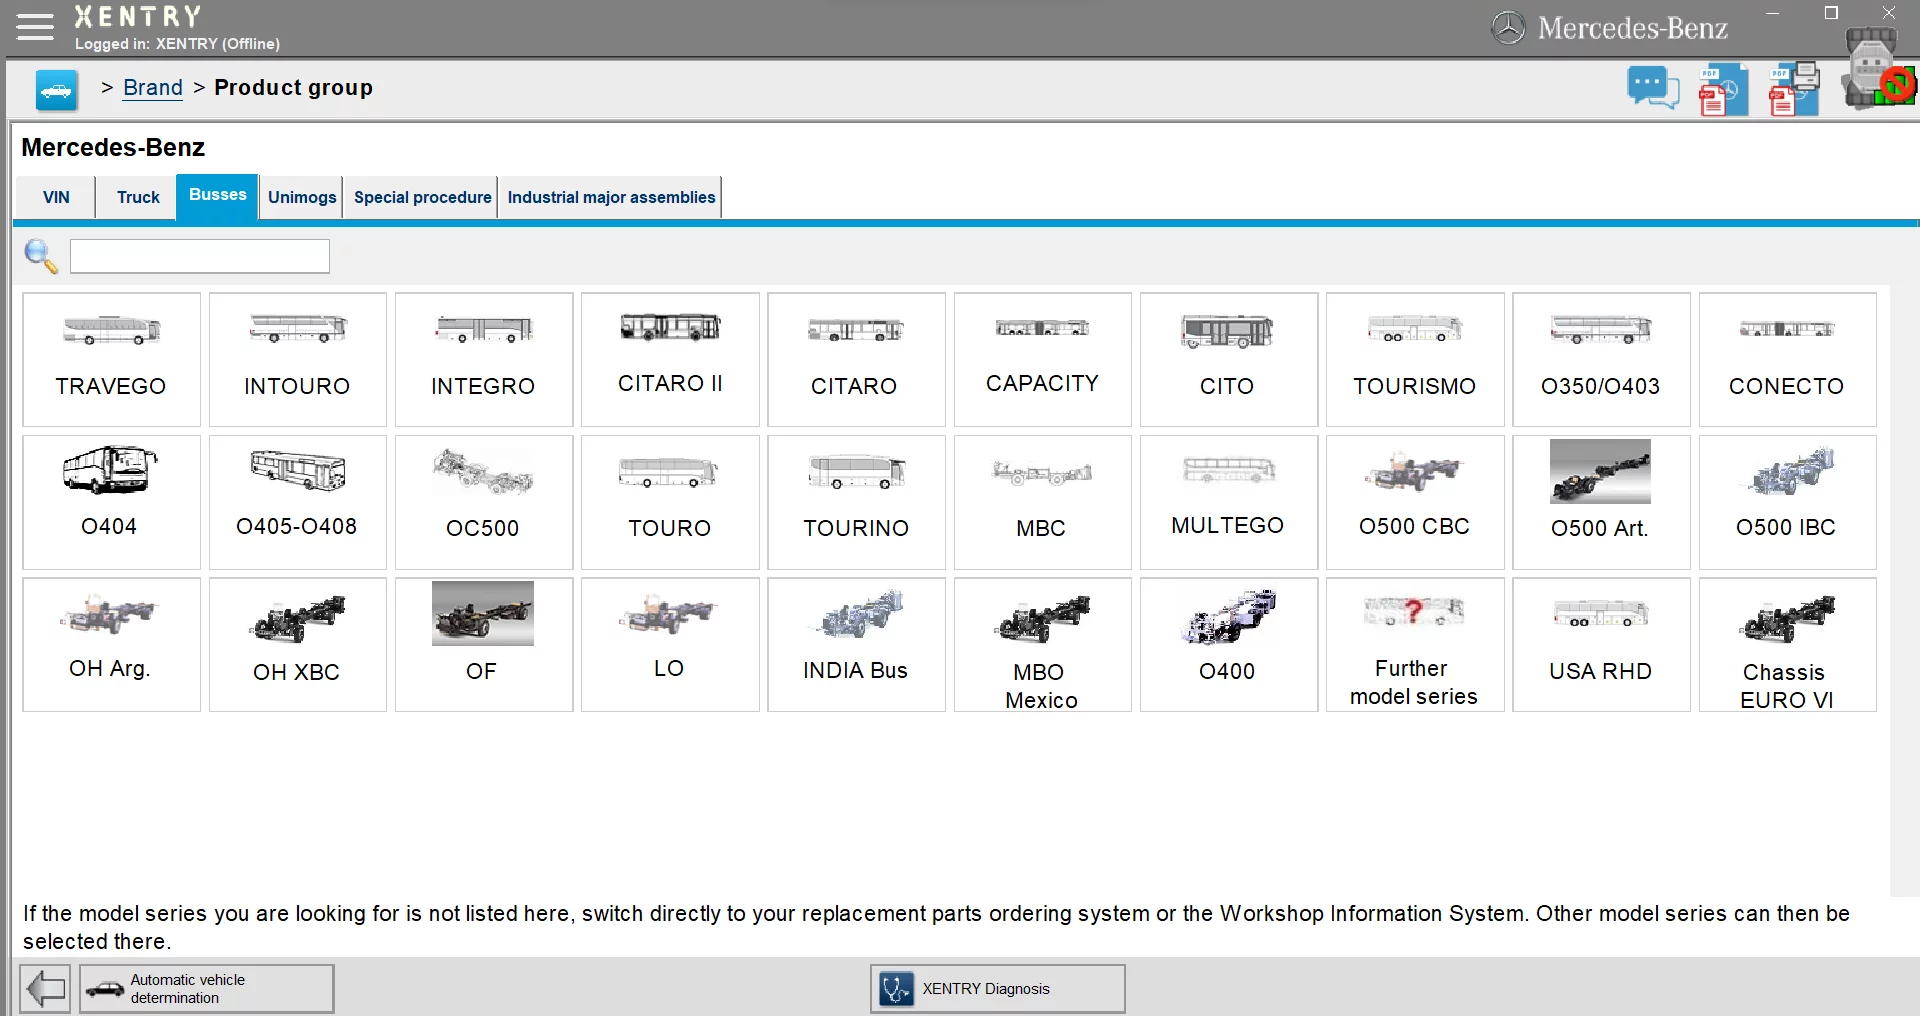Image resolution: width=1920 pixels, height=1016 pixels.
Task: Open the Special procedure tab
Action: click(x=422, y=197)
